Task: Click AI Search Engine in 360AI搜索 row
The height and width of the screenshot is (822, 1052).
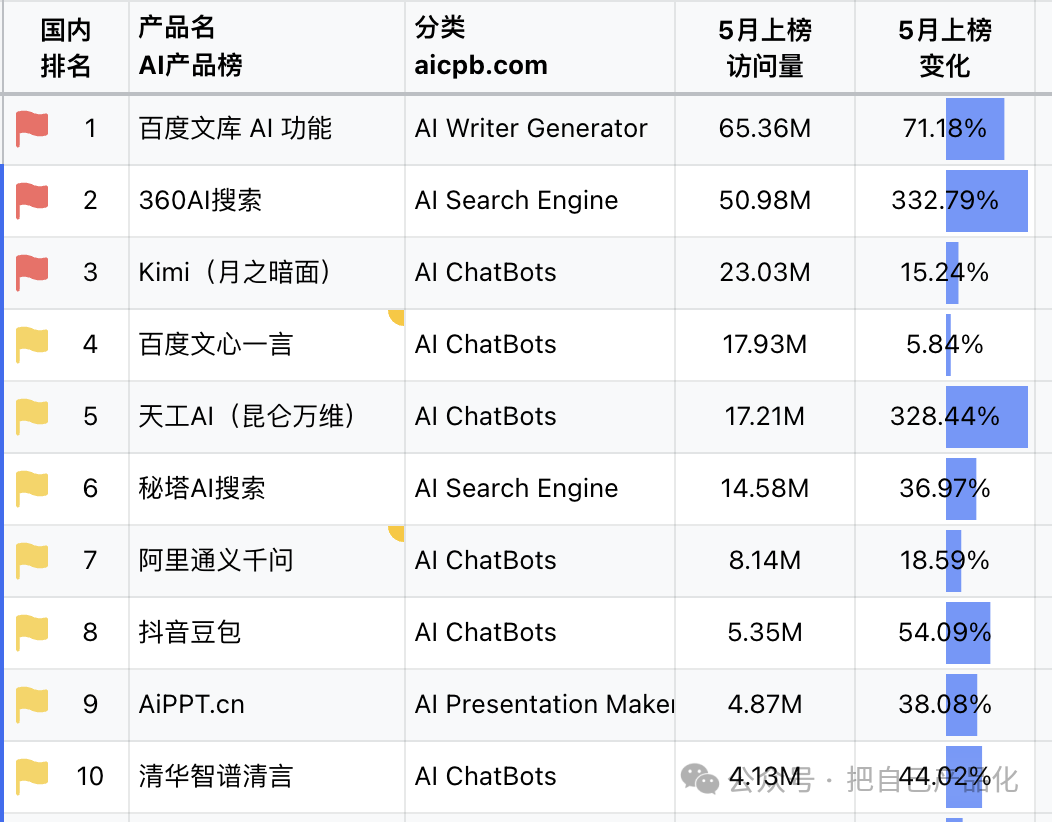Action: pos(540,201)
